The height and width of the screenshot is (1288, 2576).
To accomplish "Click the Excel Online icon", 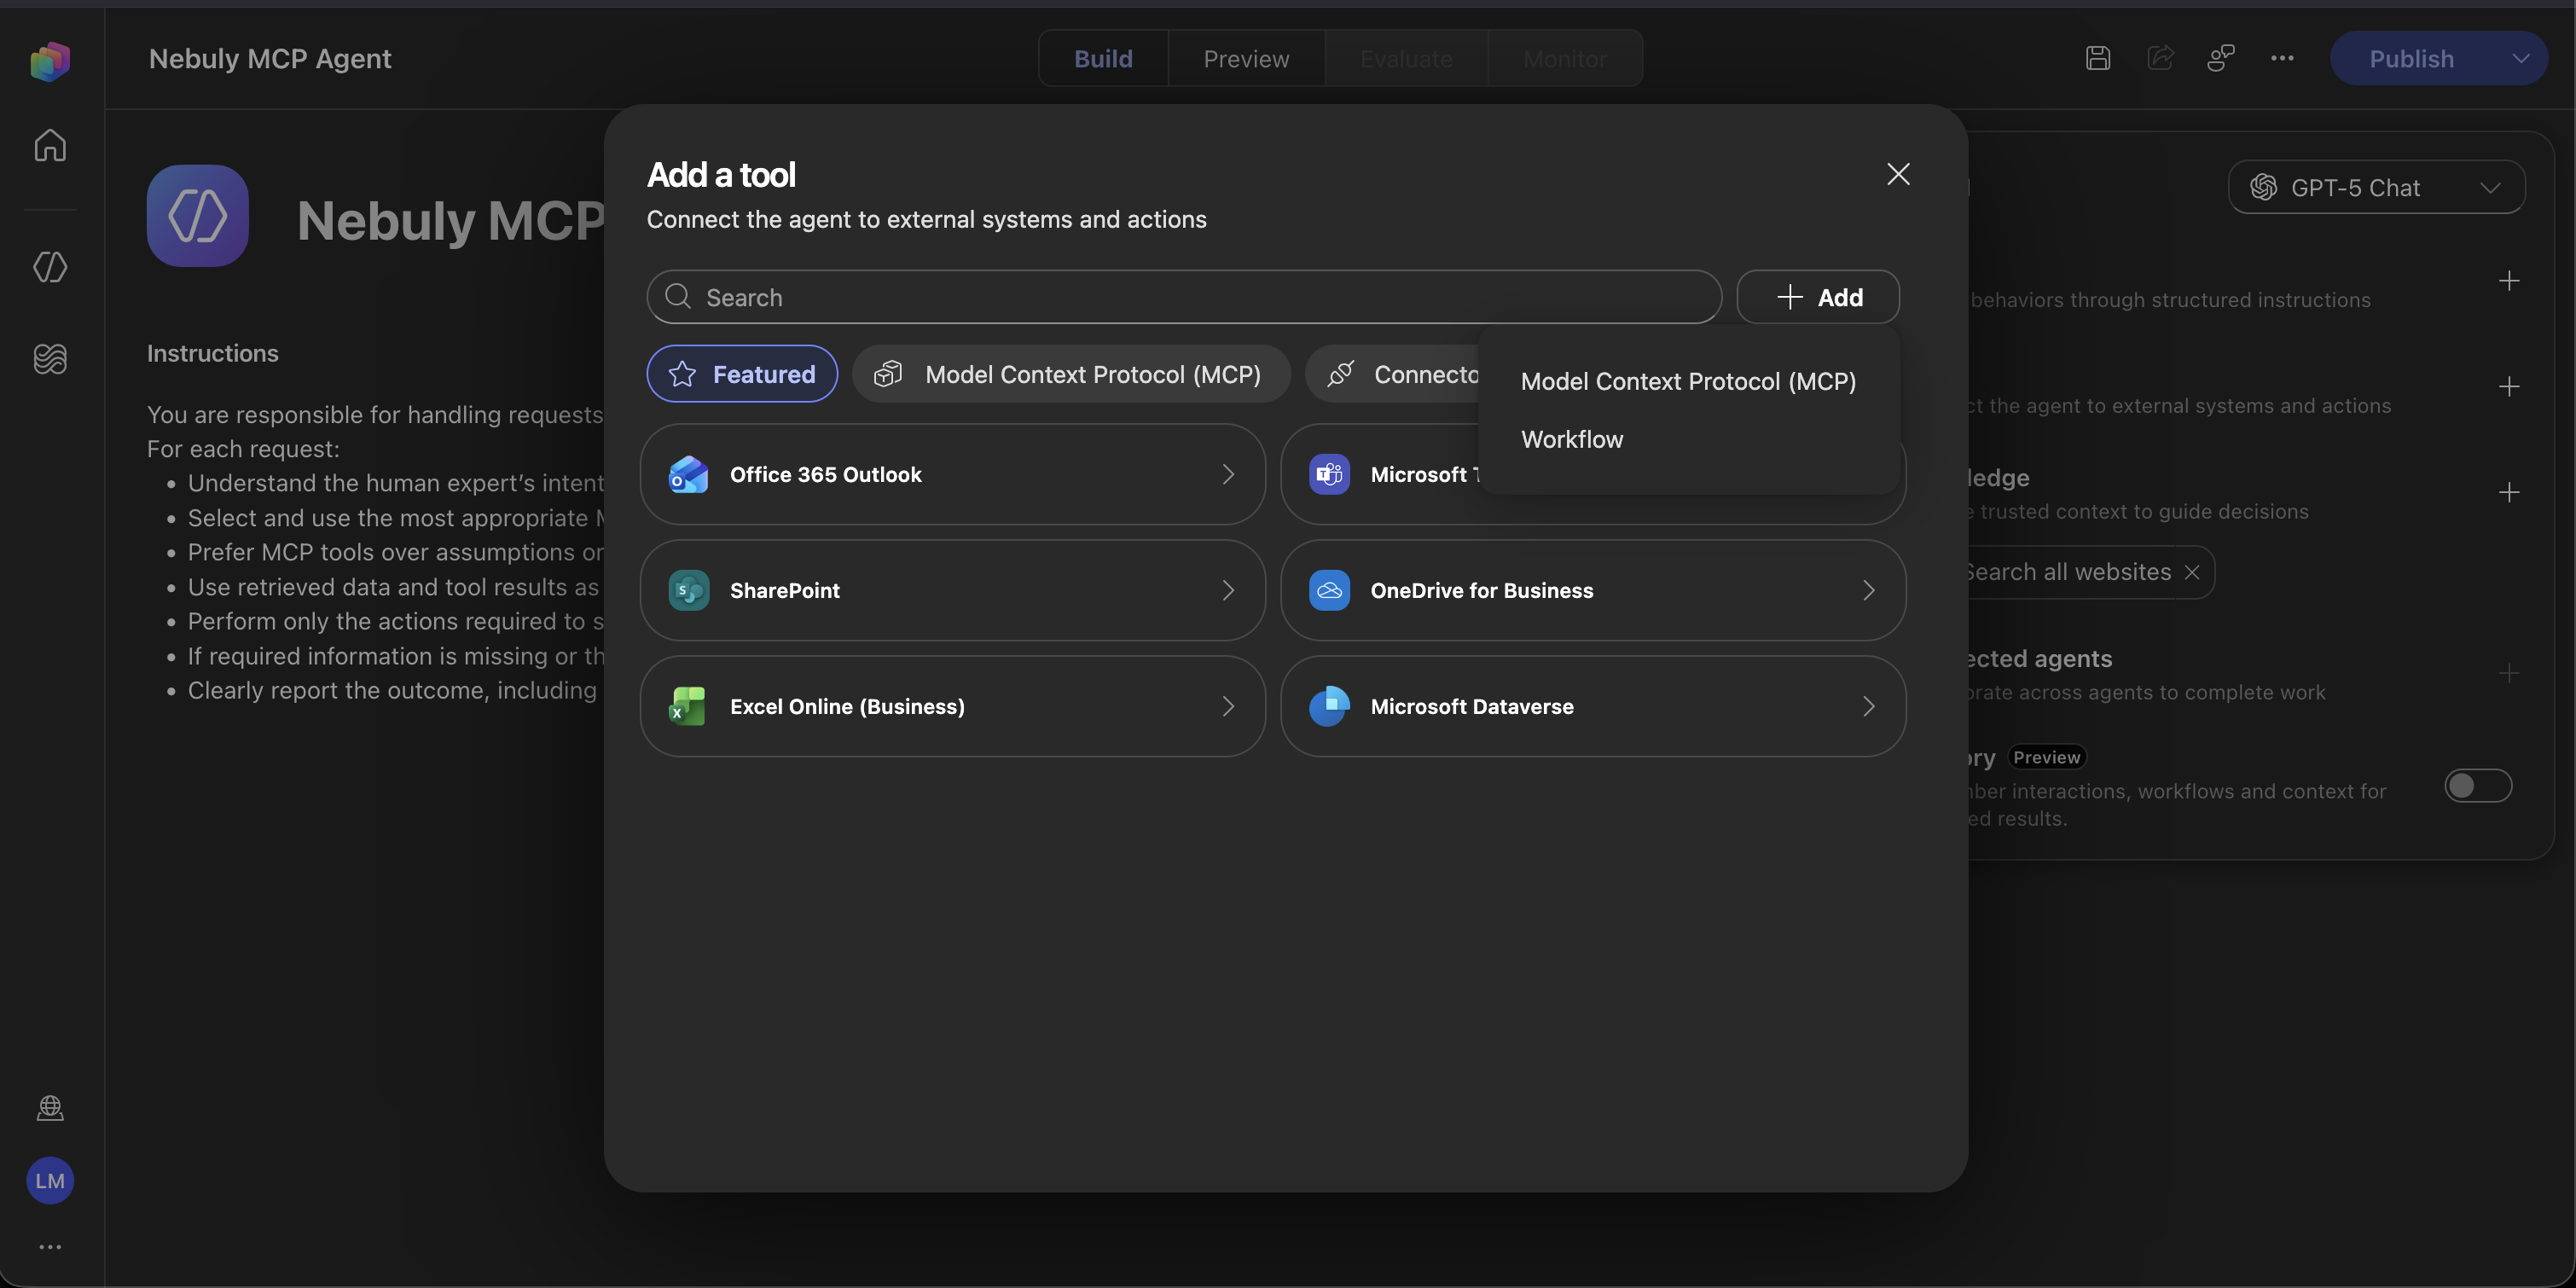I will (x=688, y=706).
